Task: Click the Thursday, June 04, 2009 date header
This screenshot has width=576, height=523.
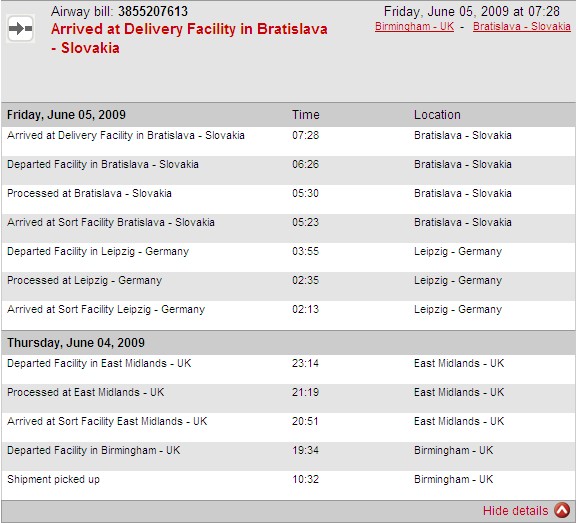Action: (x=76, y=343)
